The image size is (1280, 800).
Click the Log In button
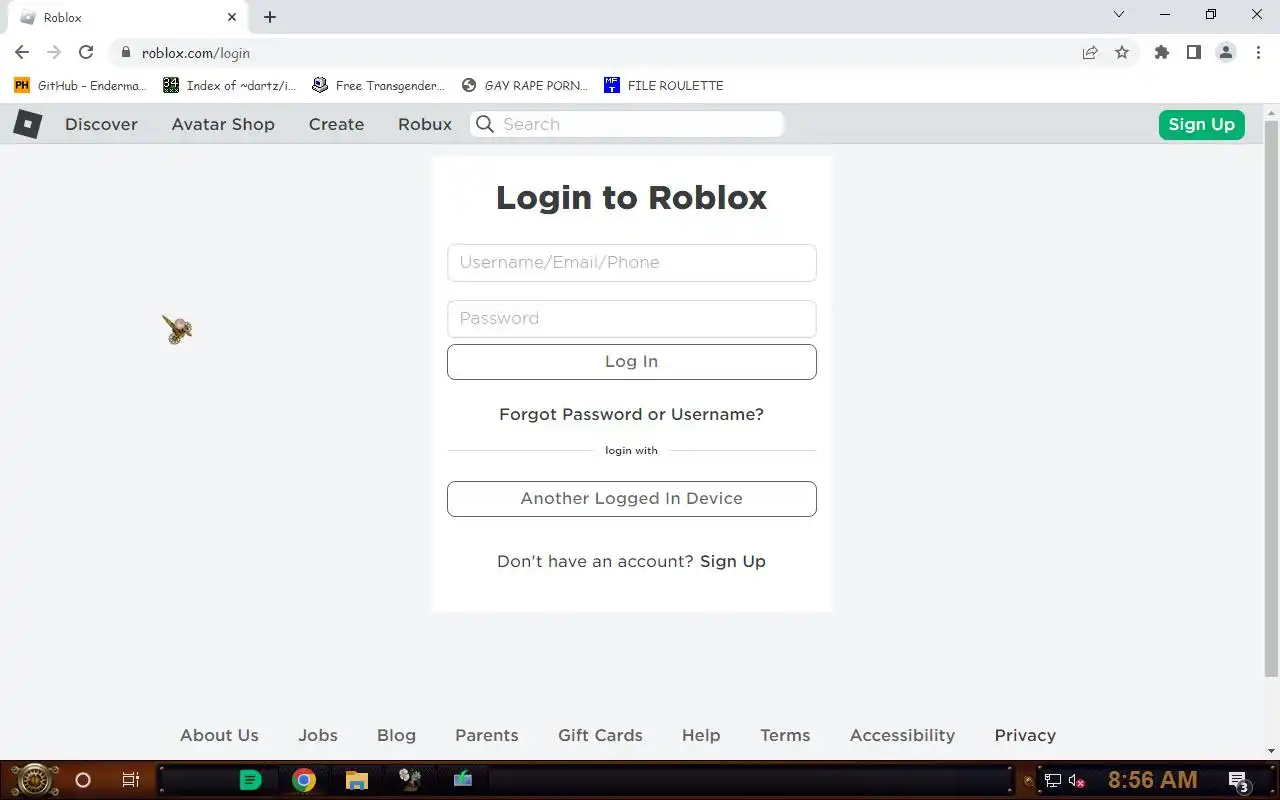[x=632, y=362]
